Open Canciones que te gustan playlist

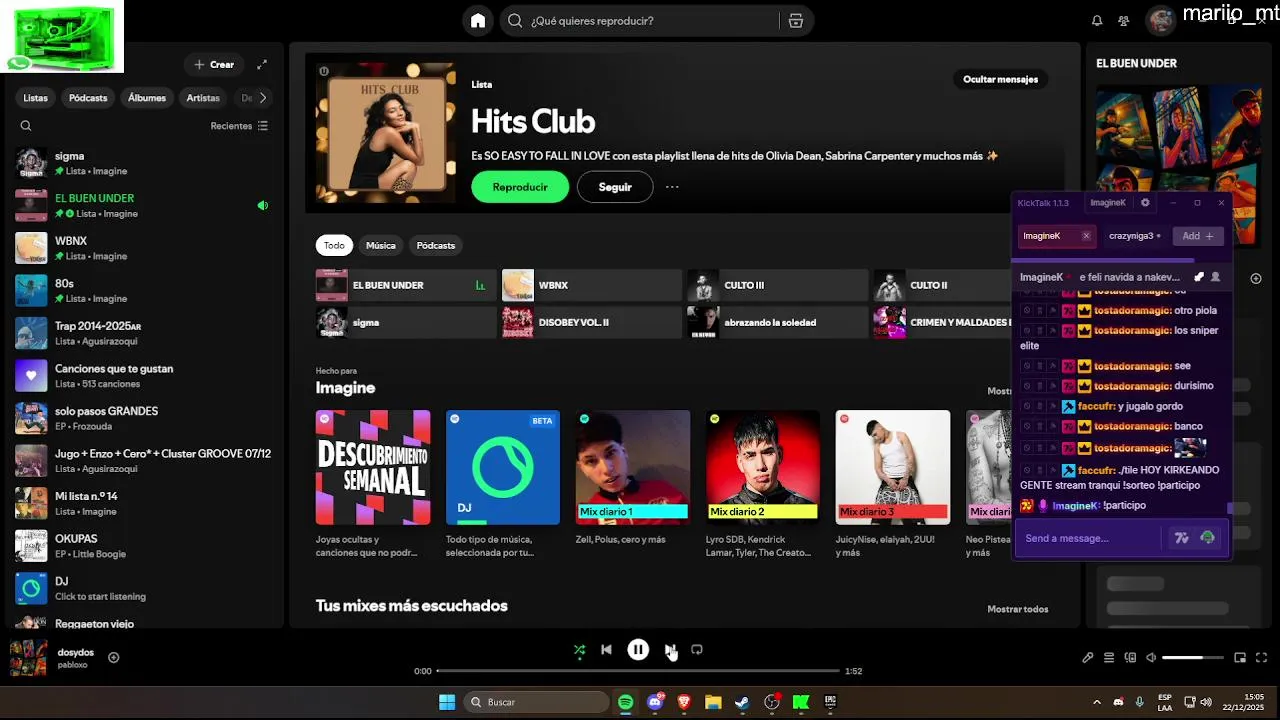coord(142,376)
